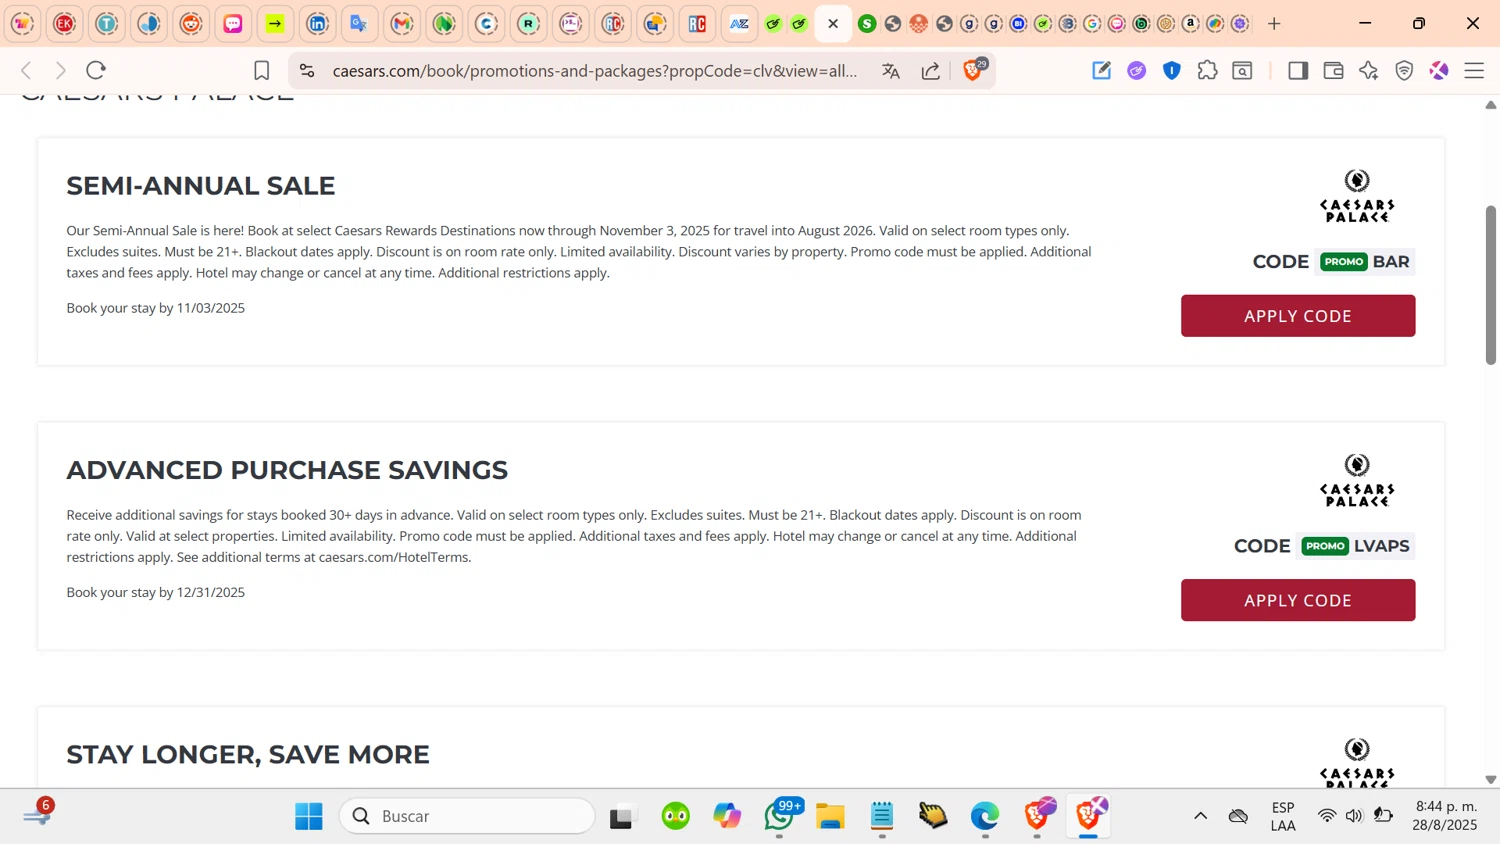The width and height of the screenshot is (1500, 844).
Task: Focus the caesars.com address bar
Action: (x=595, y=70)
